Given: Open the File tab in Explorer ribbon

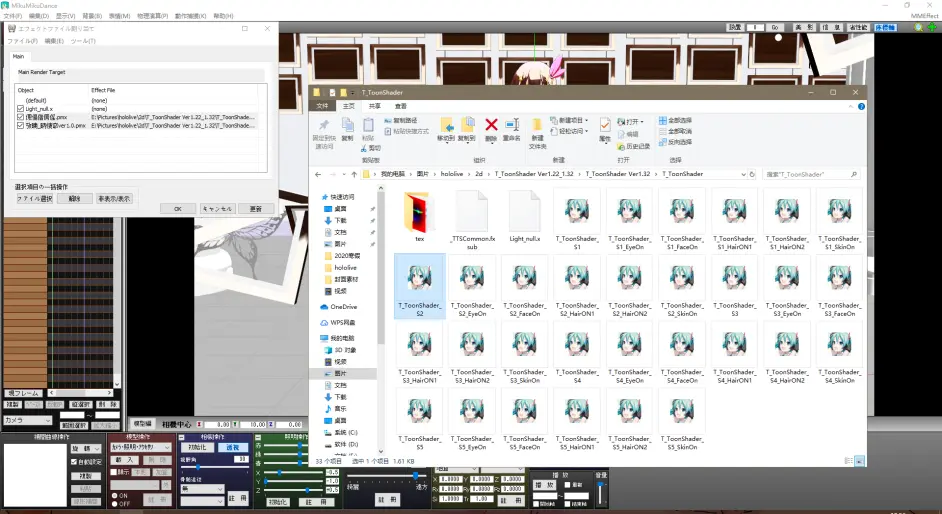Looking at the screenshot, I should [x=323, y=106].
